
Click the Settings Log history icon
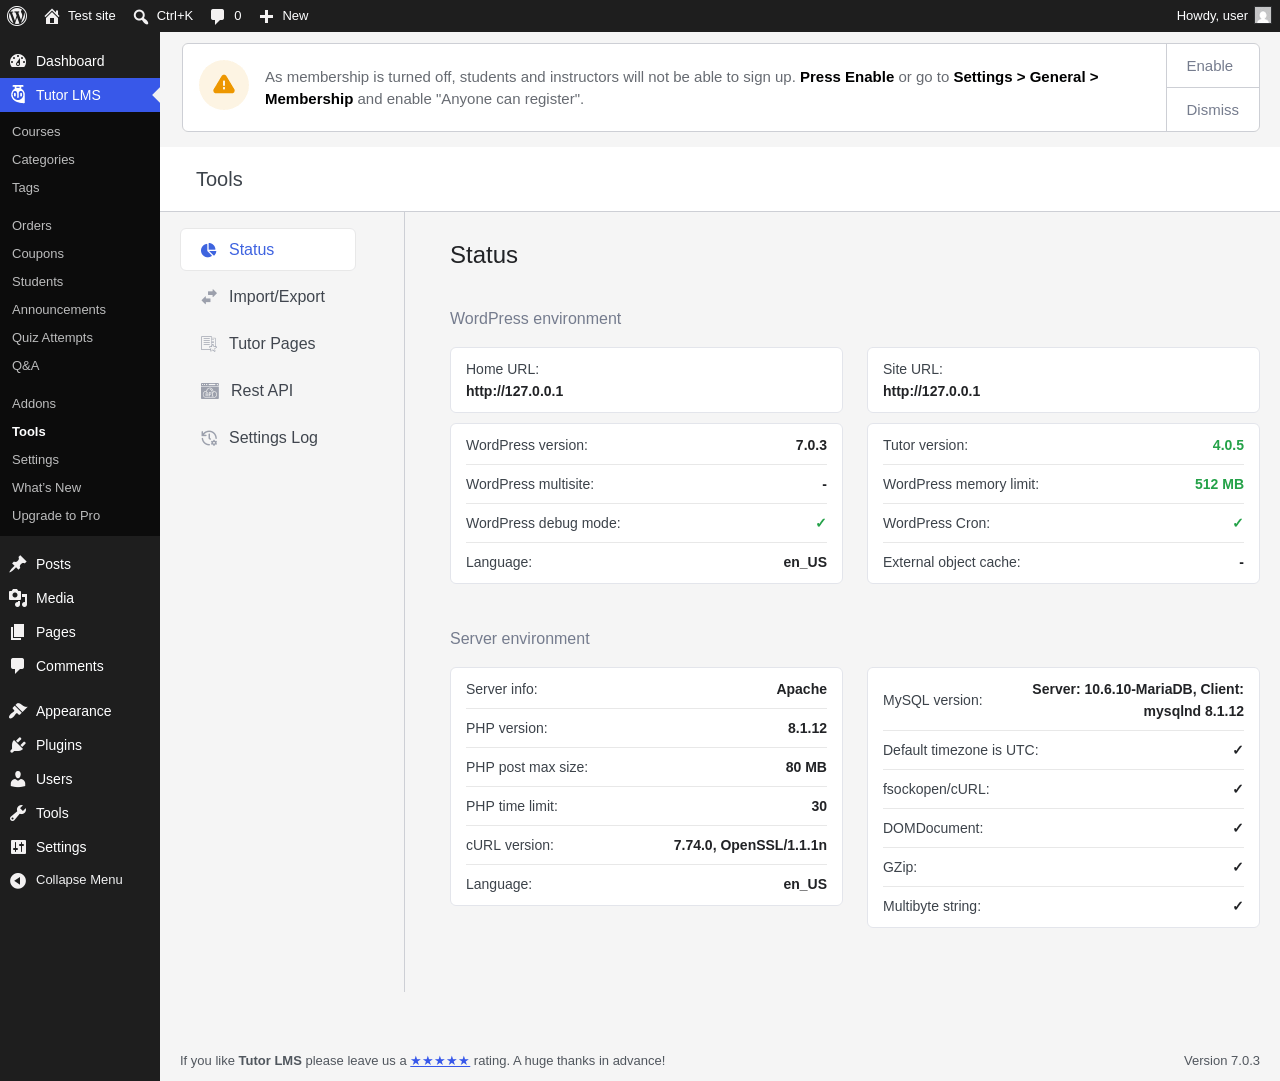coord(209,438)
